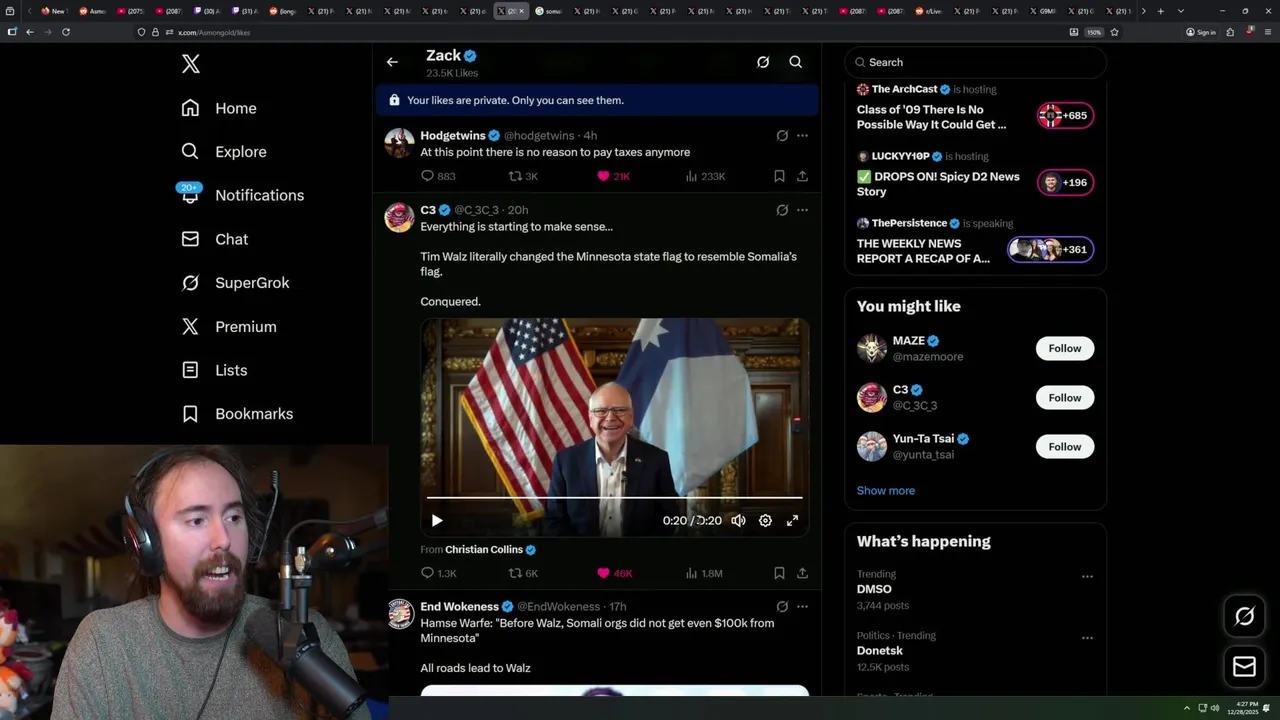
Task: Click Show more under suggestions
Action: [x=886, y=491]
